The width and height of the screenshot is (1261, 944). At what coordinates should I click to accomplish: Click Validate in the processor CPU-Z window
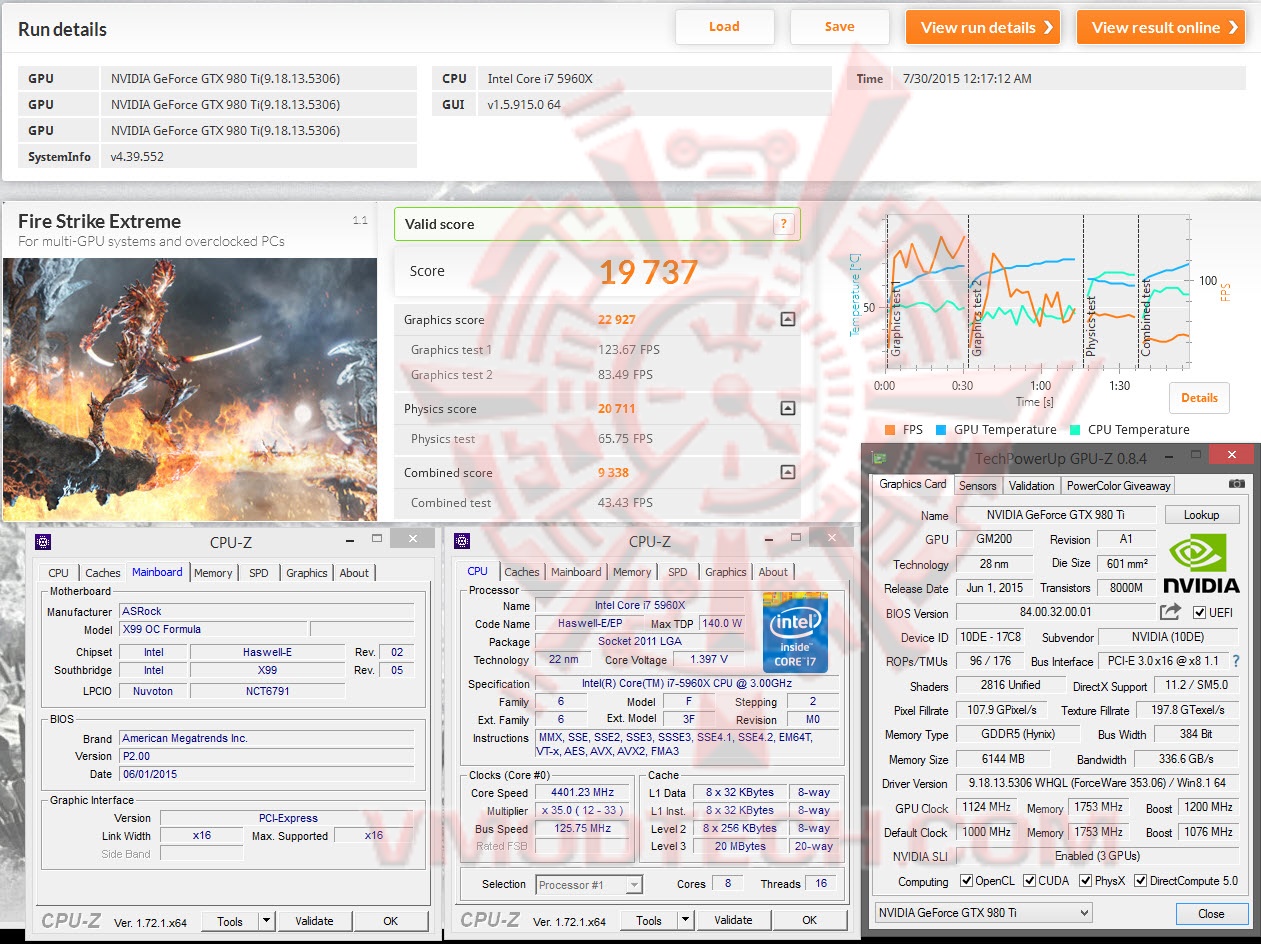733,920
